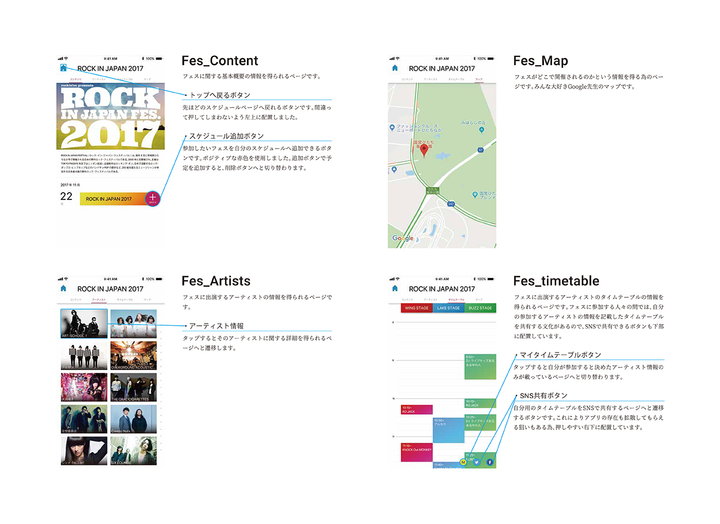Tap the home icon on Fes_timetable screen

[x=395, y=288]
